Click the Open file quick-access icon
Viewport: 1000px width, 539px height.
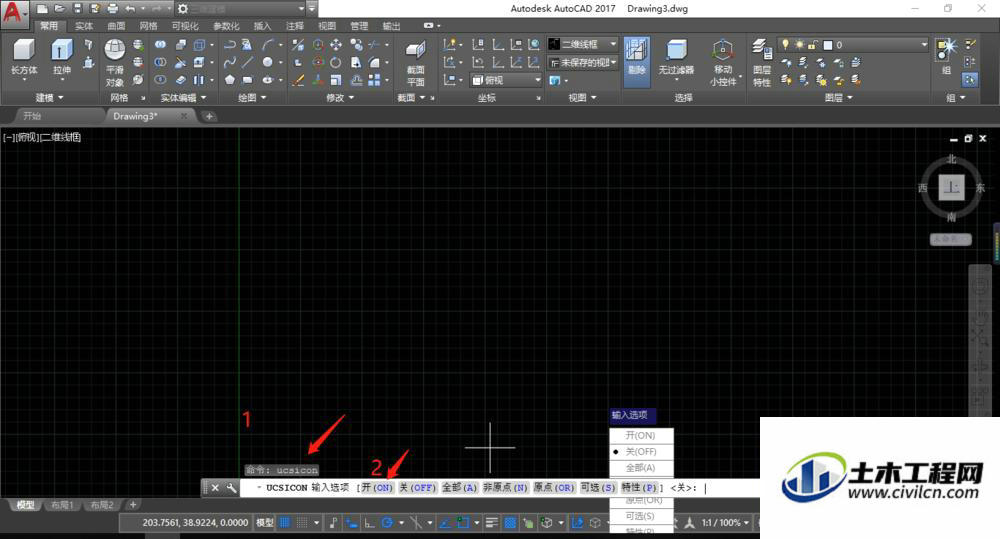pos(59,9)
